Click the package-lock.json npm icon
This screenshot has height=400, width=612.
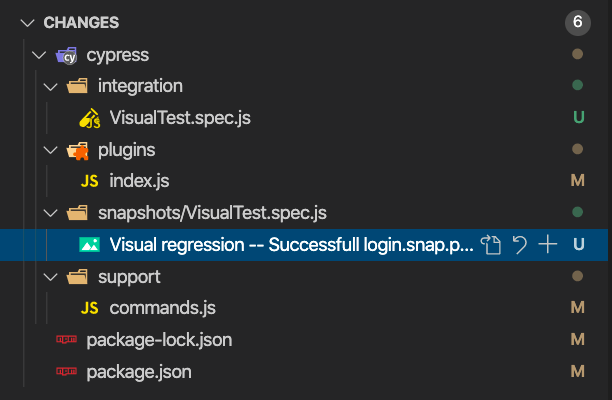point(67,340)
